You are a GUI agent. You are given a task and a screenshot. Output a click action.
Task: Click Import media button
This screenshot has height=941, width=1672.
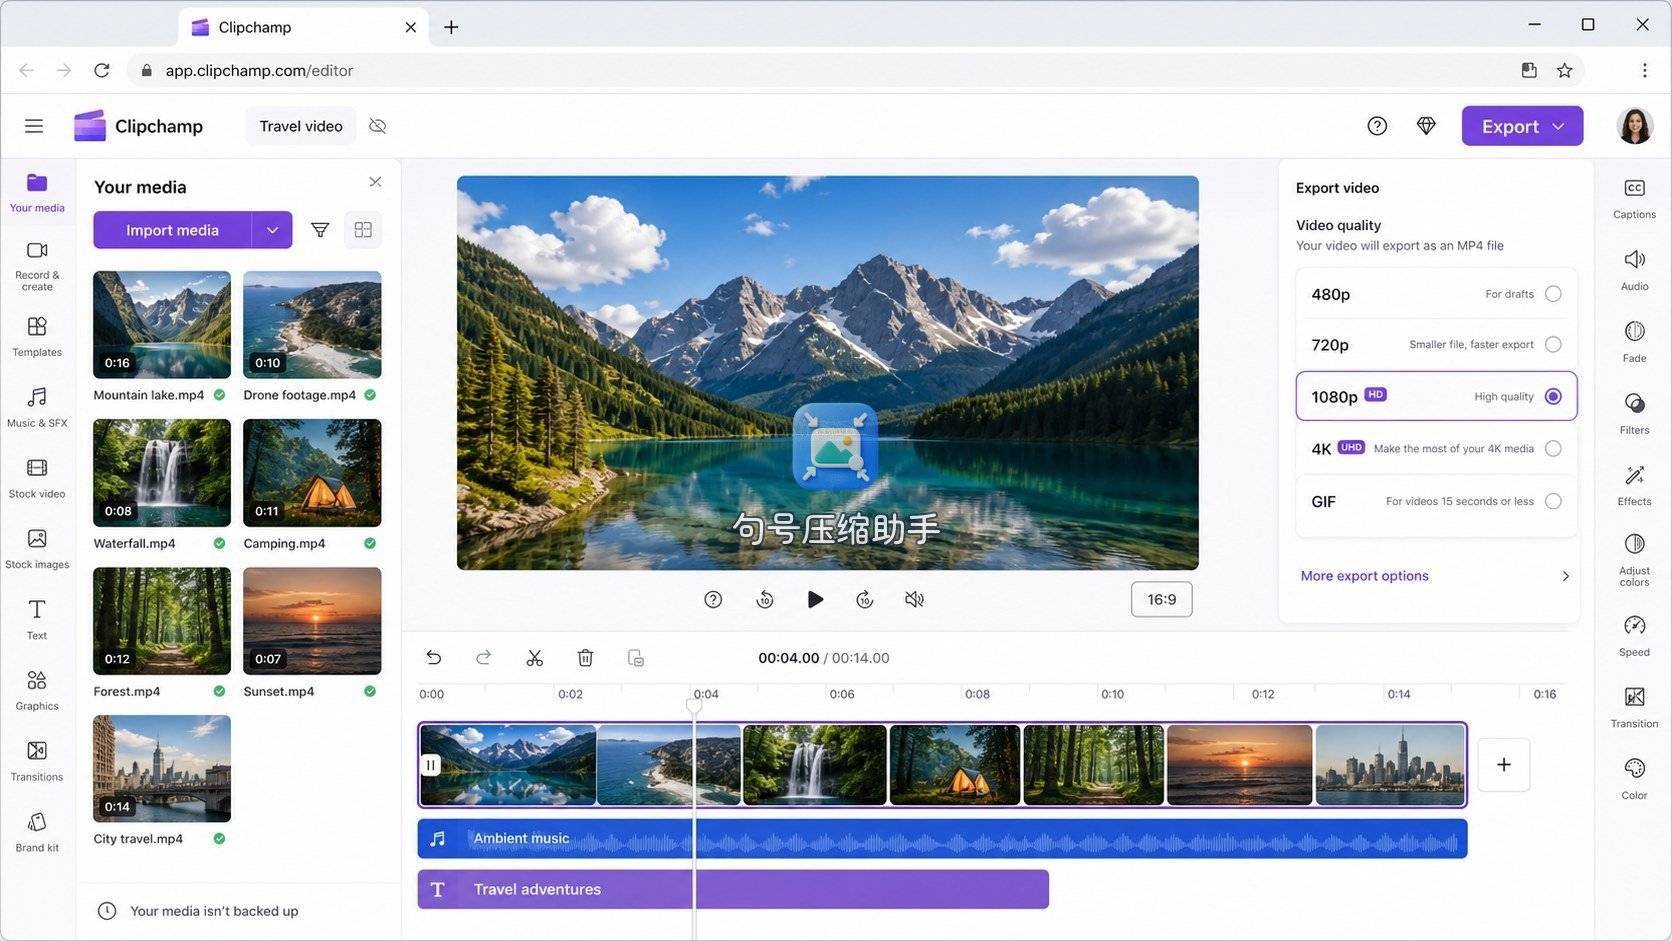[x=172, y=230]
